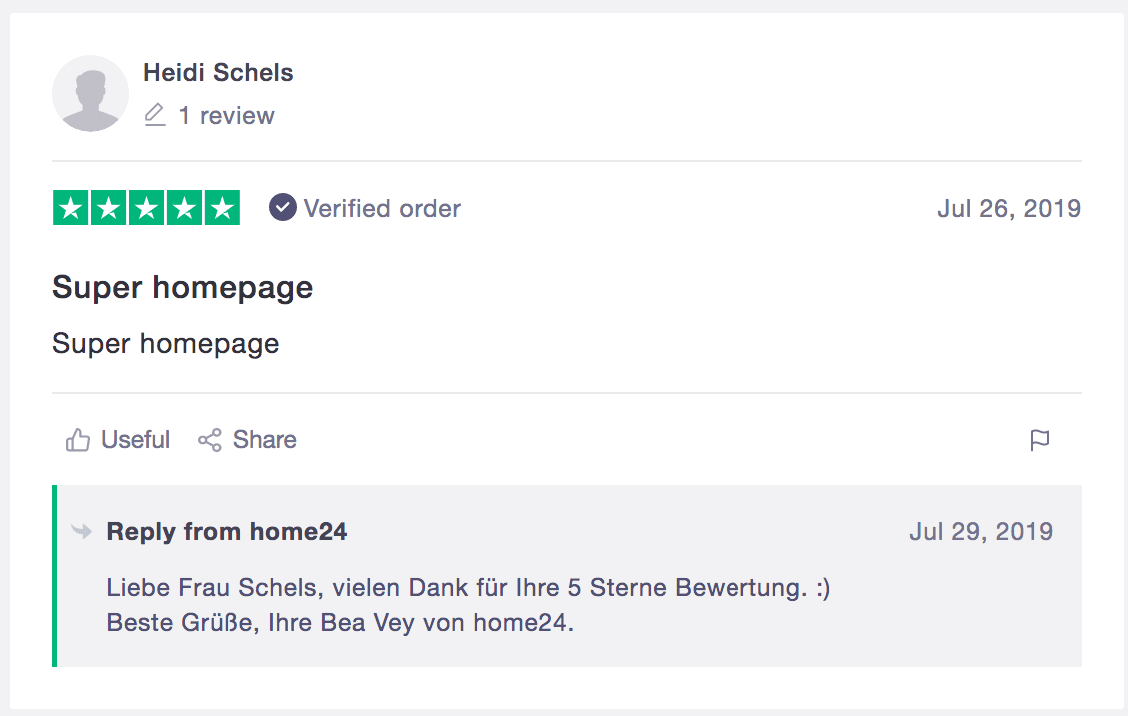
Task: Open the Heidi Schels reviewer name
Action: point(218,73)
